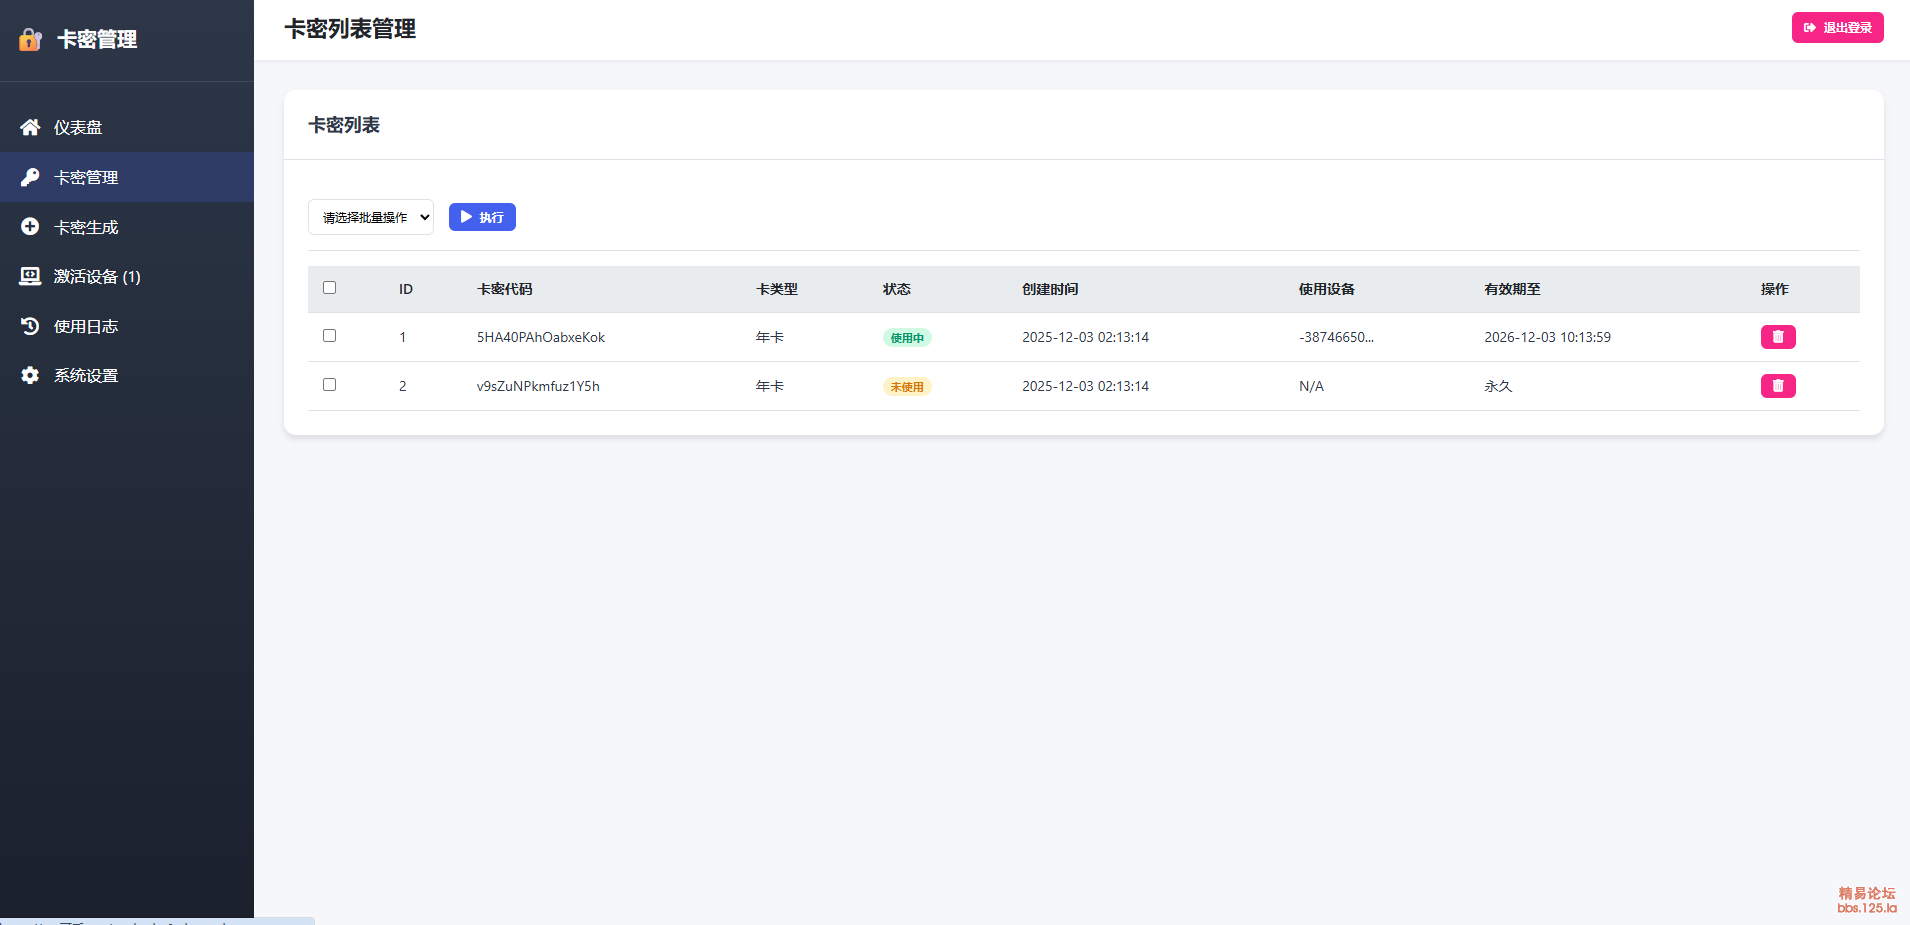Click the lock logo icon beside 卡密管理 title
Screen dimensions: 1910x925
[31, 39]
